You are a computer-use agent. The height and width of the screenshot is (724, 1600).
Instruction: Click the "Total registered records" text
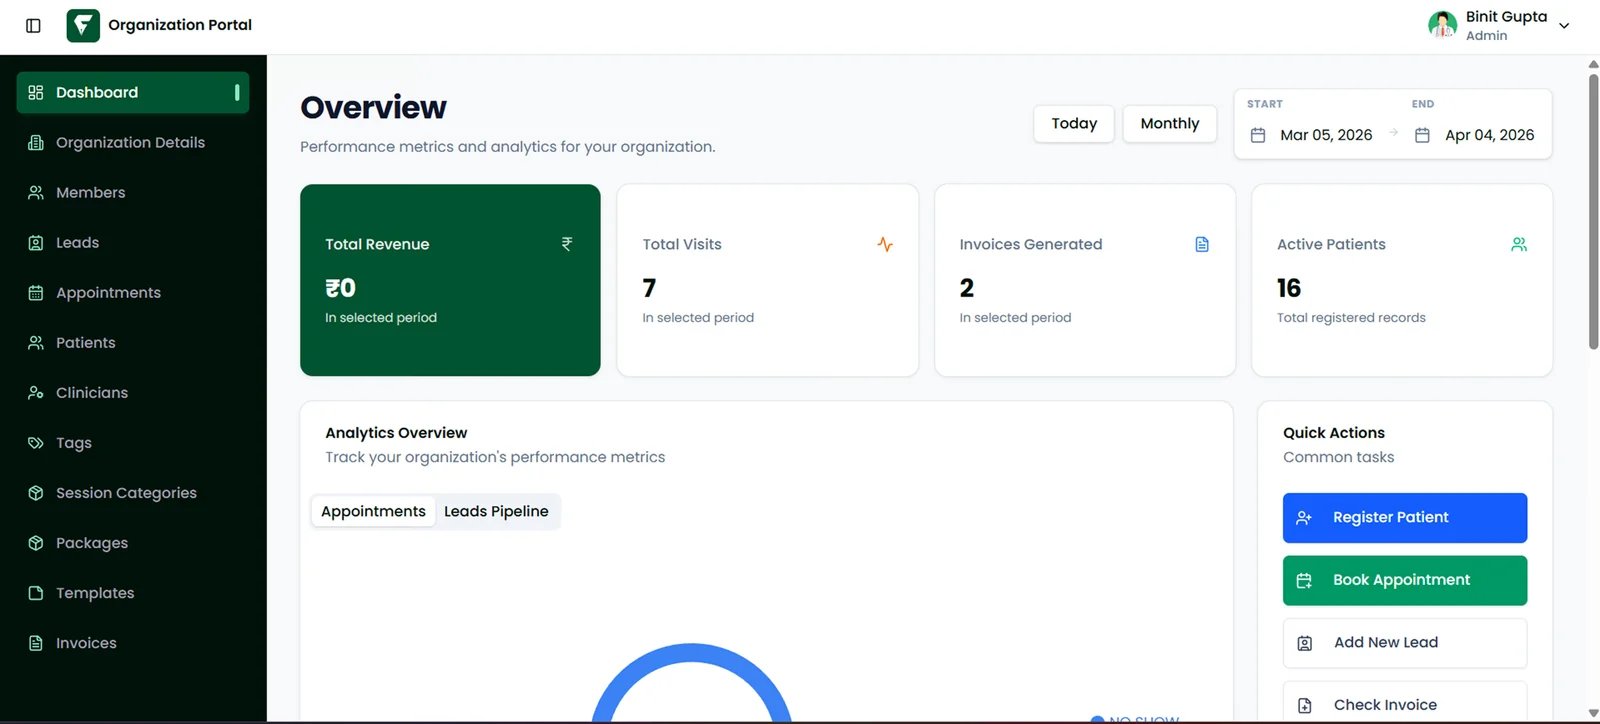(x=1351, y=318)
